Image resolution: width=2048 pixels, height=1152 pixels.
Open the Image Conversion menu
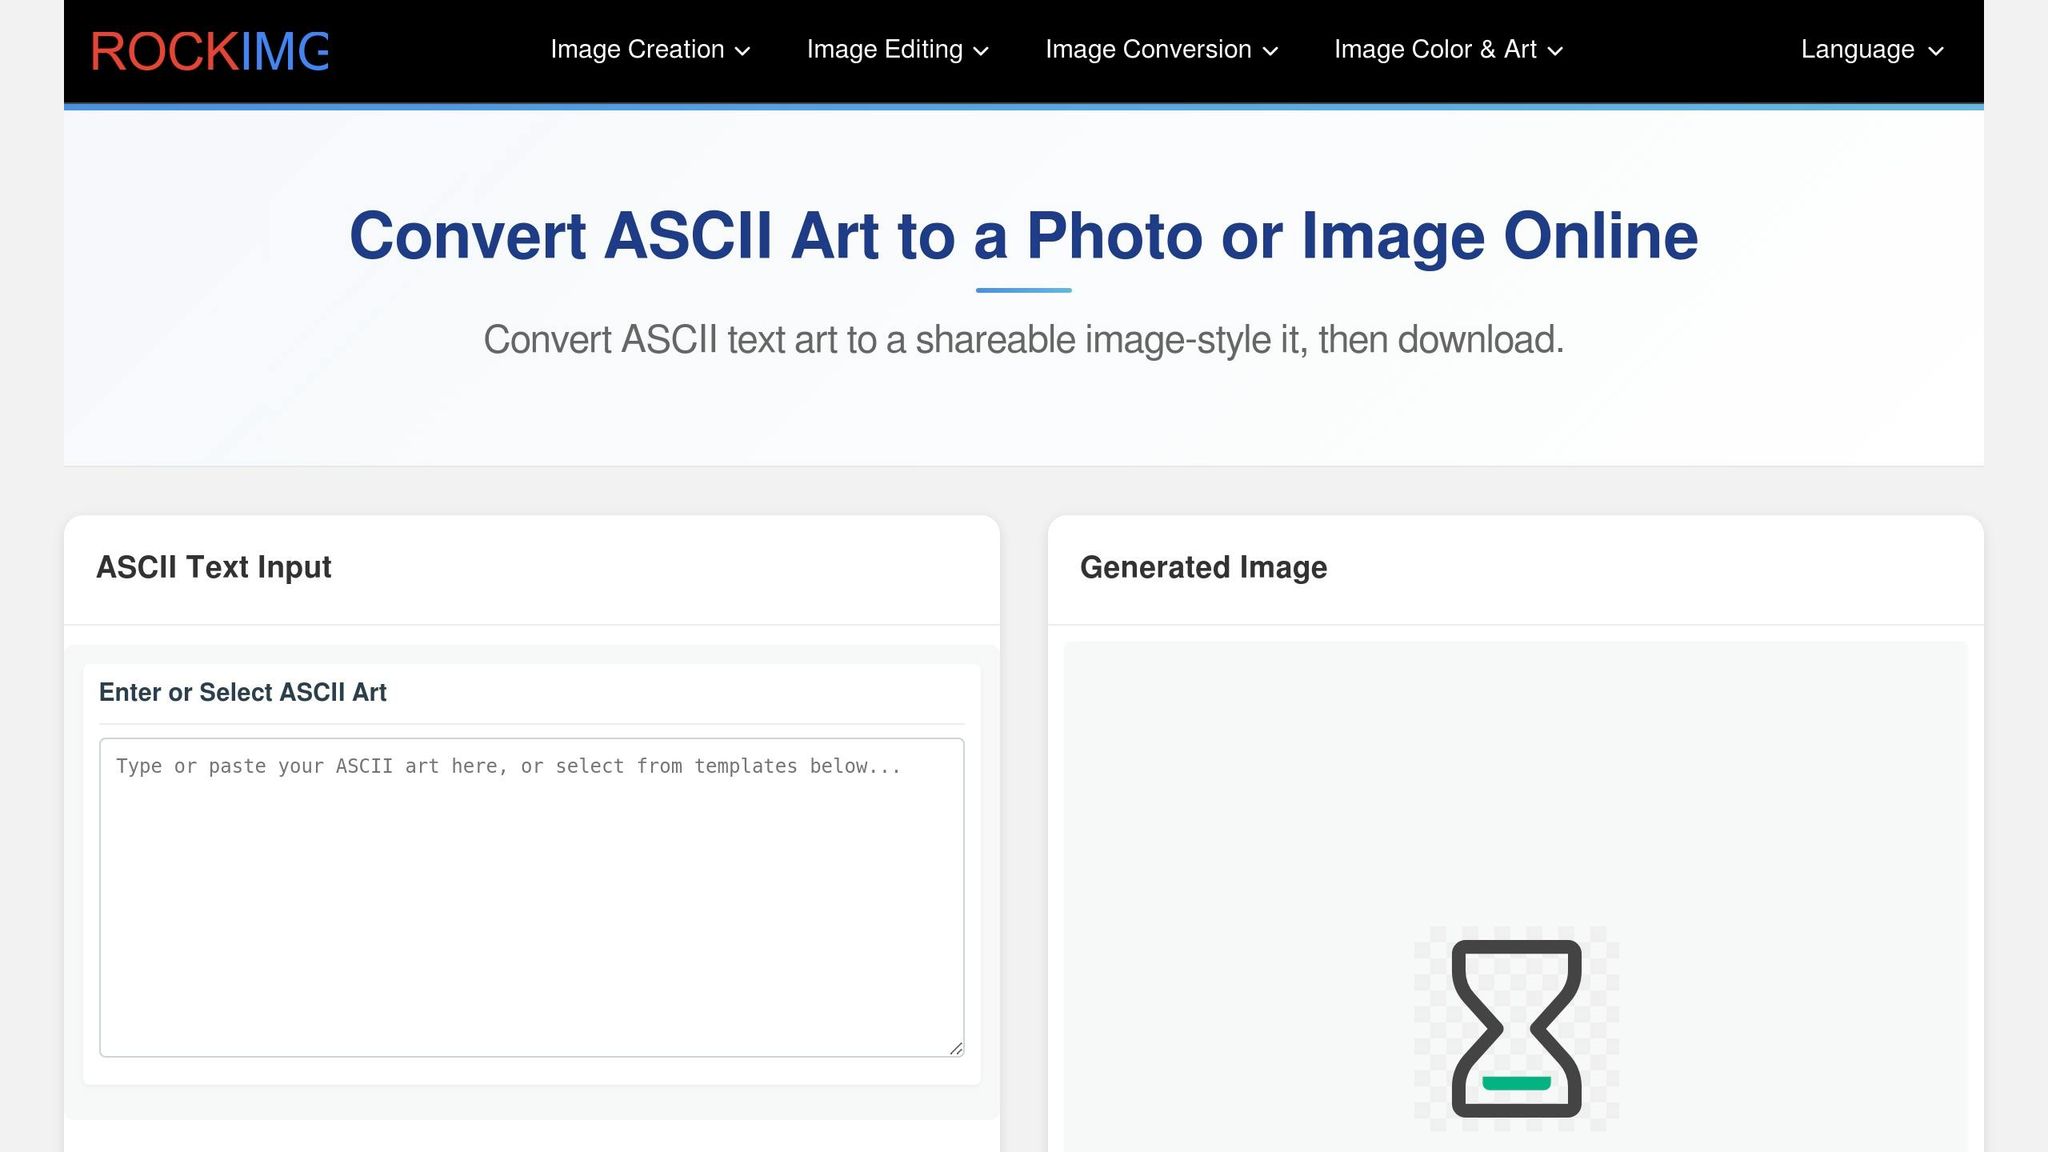coord(1161,50)
